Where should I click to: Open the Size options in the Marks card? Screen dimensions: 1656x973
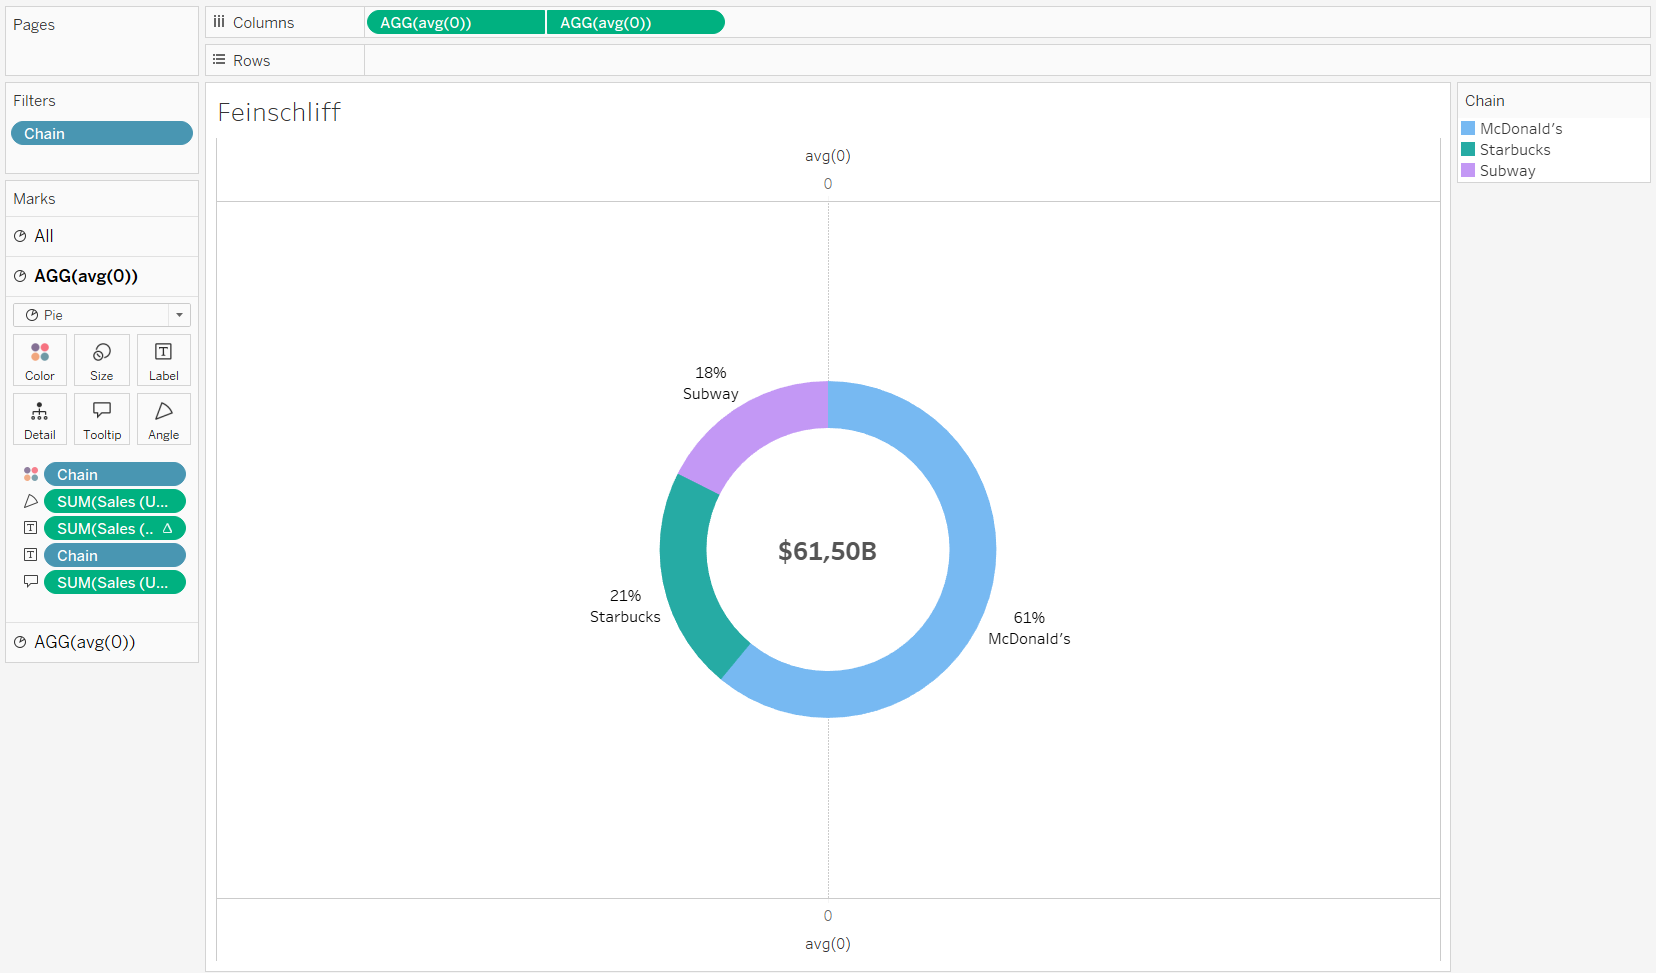(102, 360)
